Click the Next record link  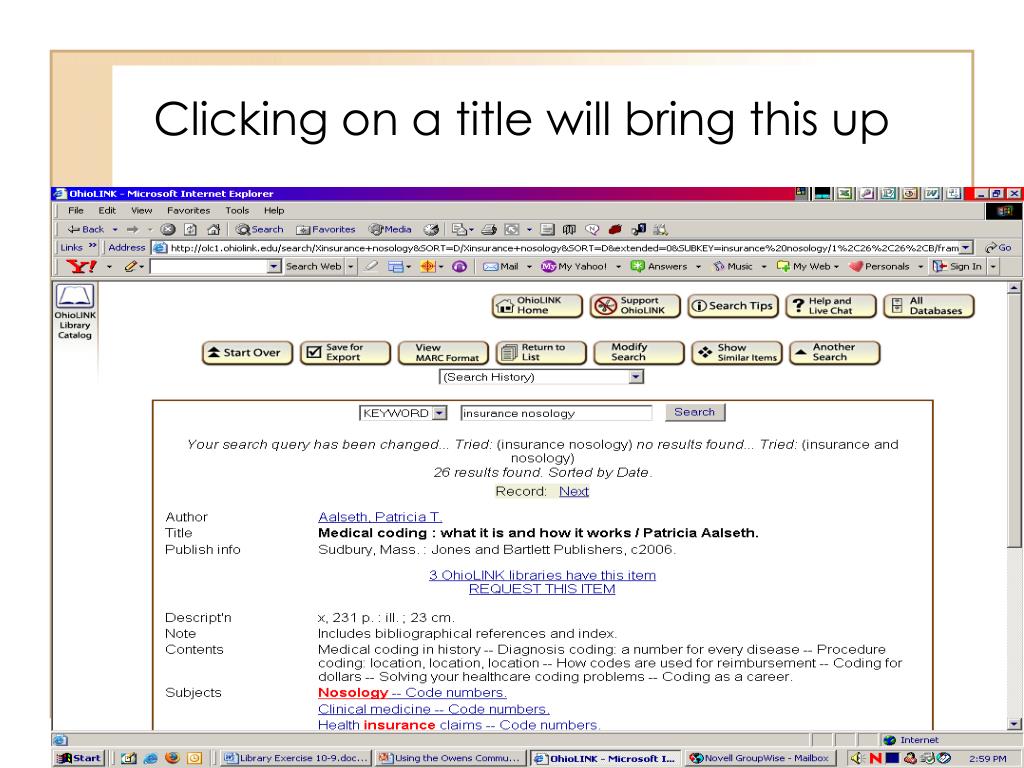click(x=574, y=492)
